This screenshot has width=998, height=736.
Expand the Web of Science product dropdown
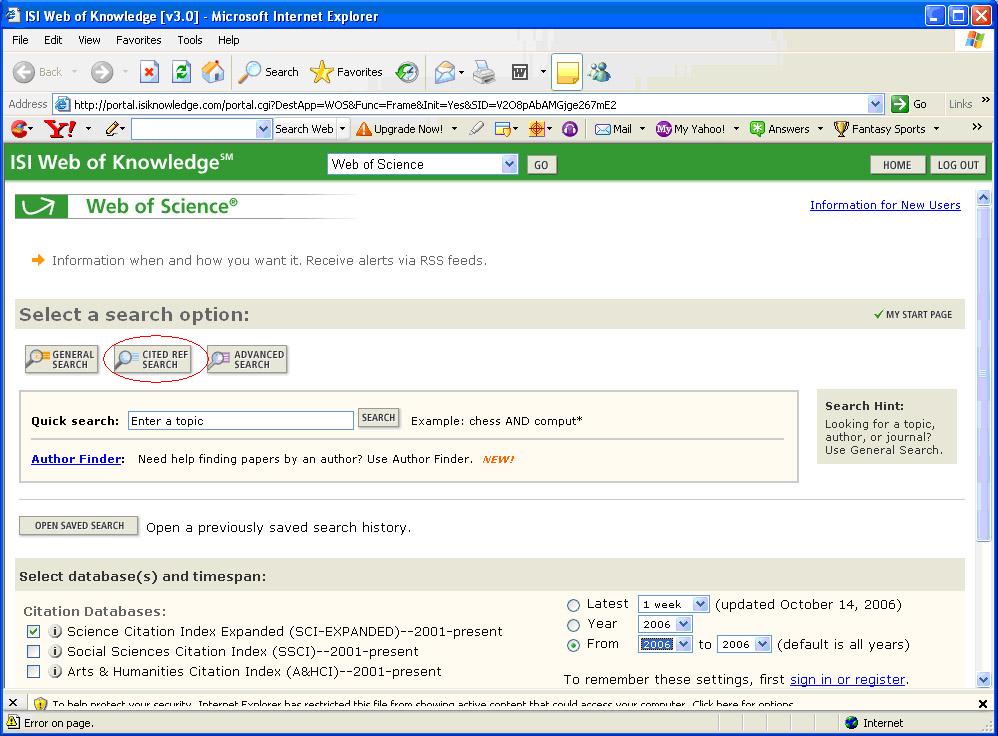[x=509, y=164]
